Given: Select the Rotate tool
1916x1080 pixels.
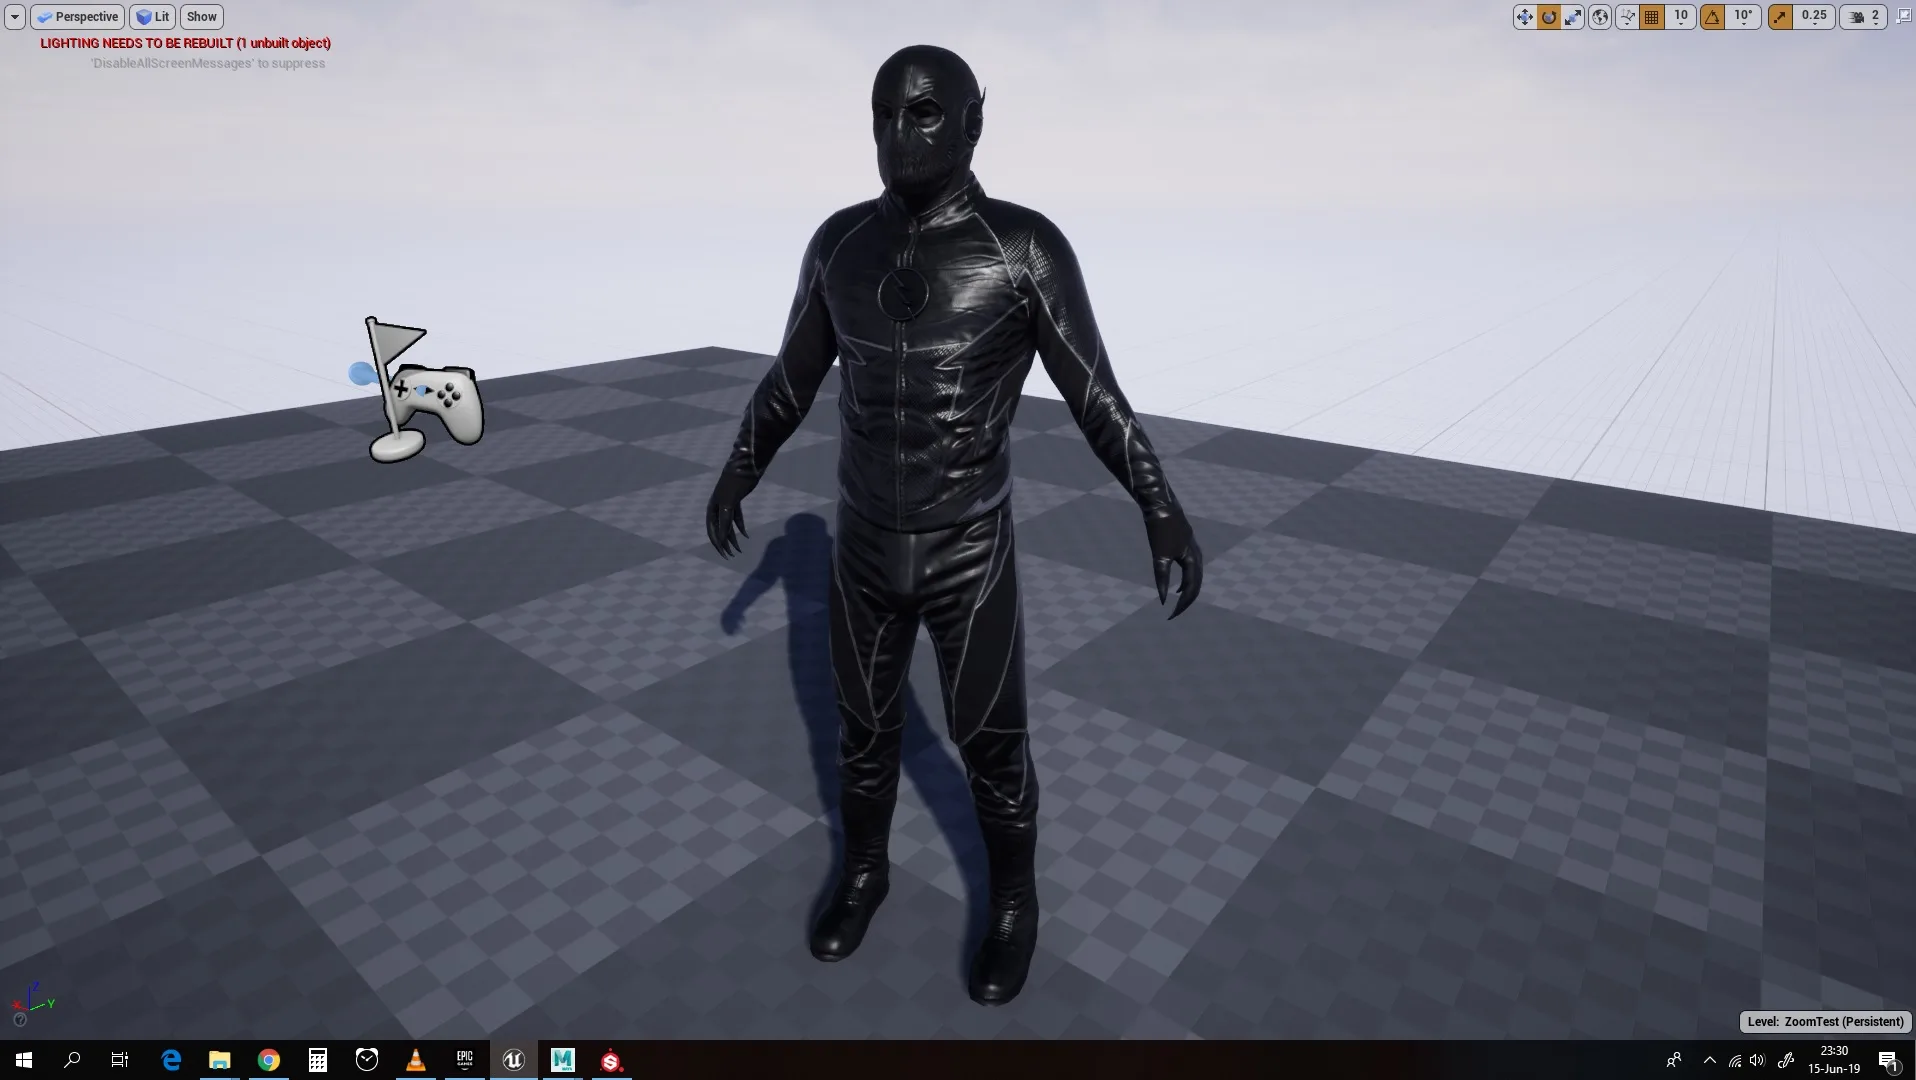Looking at the screenshot, I should (1548, 17).
